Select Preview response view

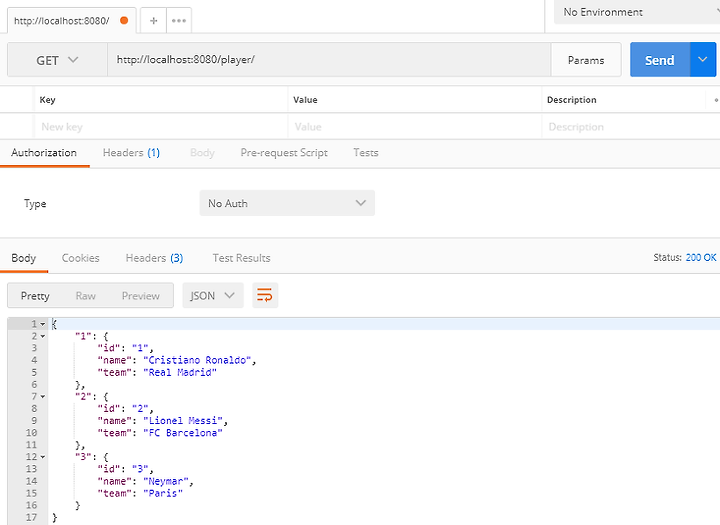141,296
